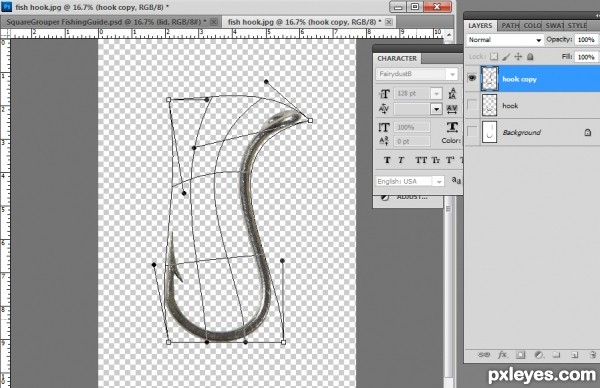
Task: Click the baseline shift 0 pt field
Action: click(412, 141)
